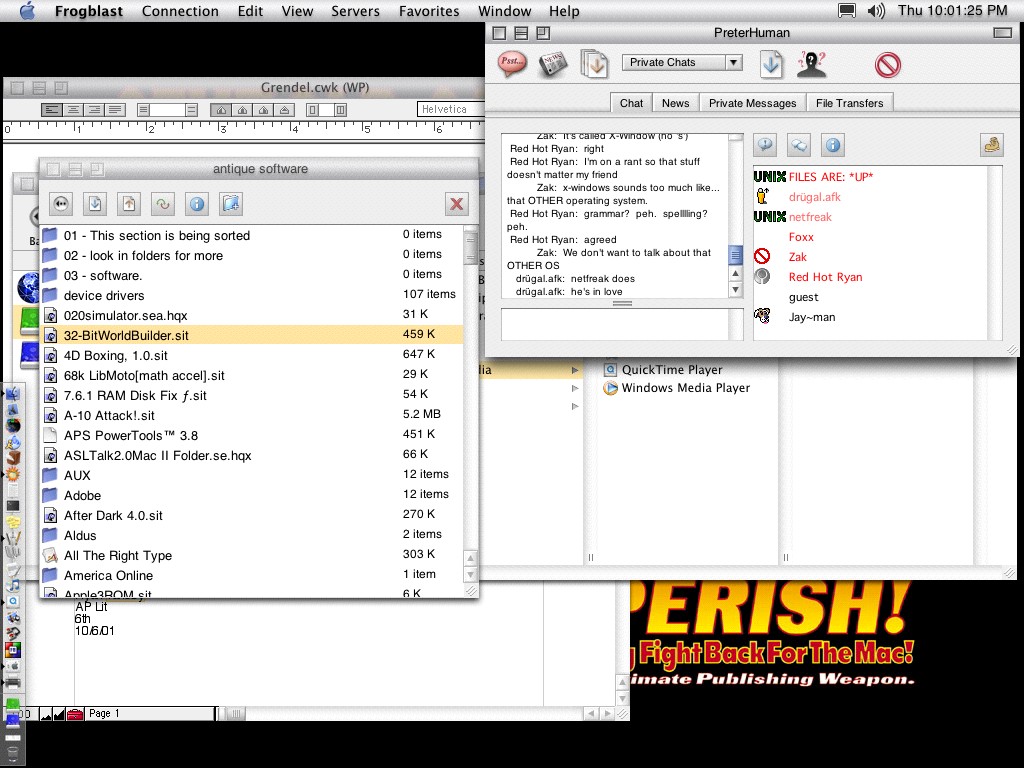Viewport: 1024px width, 768px height.
Task: Open the Private Chats dropdown
Action: click(682, 63)
